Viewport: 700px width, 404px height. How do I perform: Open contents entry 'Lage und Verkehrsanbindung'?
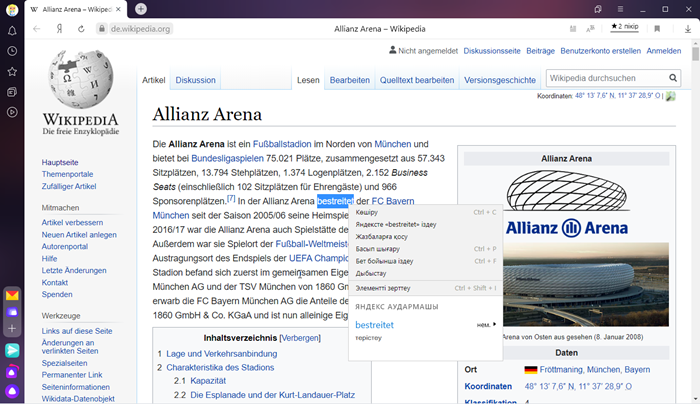pyautogui.click(x=221, y=354)
